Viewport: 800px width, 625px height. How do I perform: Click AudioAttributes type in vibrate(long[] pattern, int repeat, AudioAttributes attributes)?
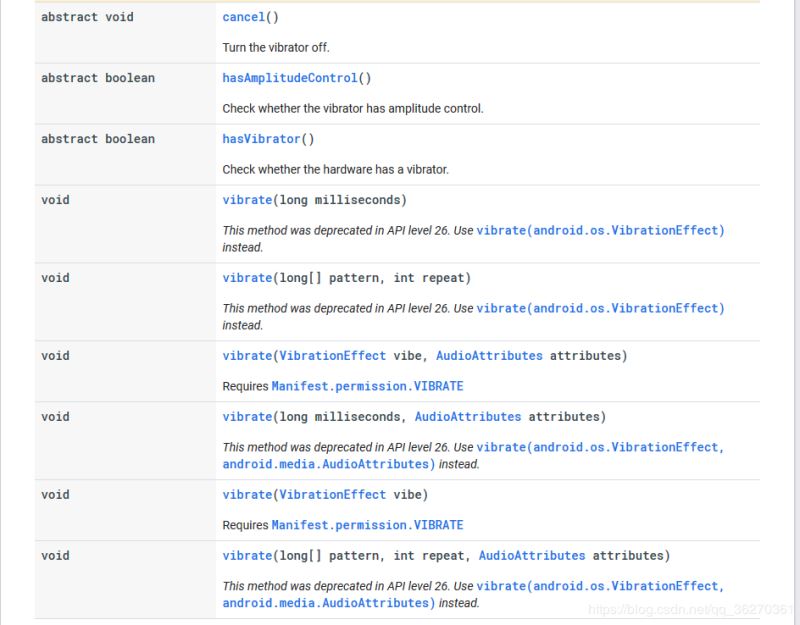pyautogui.click(x=532, y=556)
